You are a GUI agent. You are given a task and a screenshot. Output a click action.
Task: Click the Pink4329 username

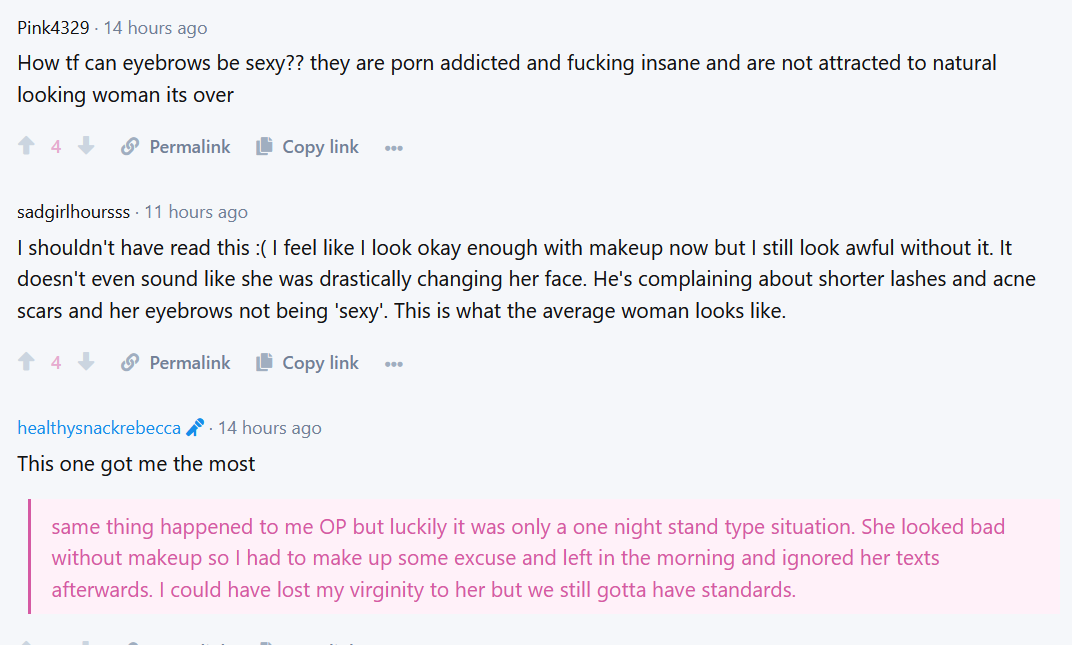pyautogui.click(x=53, y=28)
